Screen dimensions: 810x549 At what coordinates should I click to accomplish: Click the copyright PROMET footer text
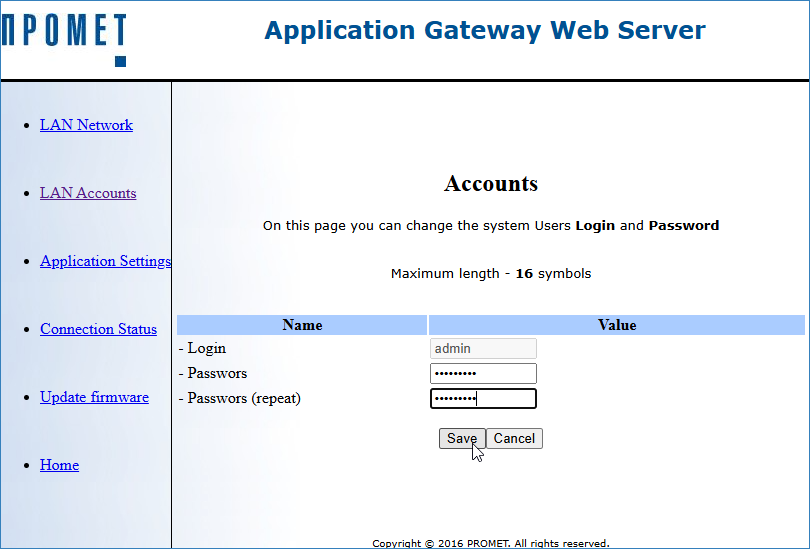pyautogui.click(x=491, y=543)
